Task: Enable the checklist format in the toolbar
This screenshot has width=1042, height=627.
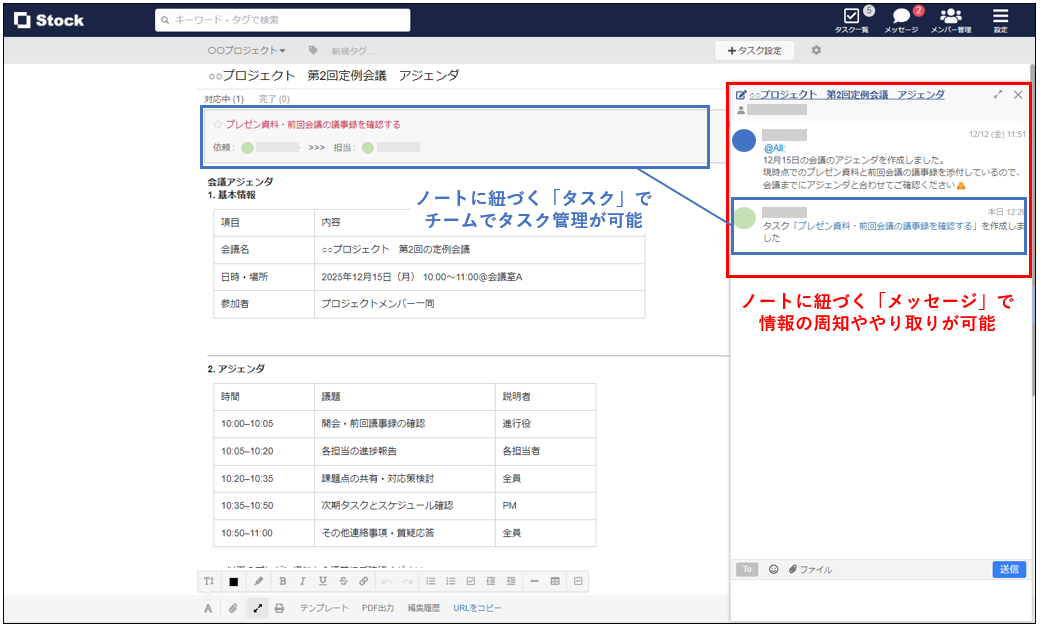Action: click(471, 581)
